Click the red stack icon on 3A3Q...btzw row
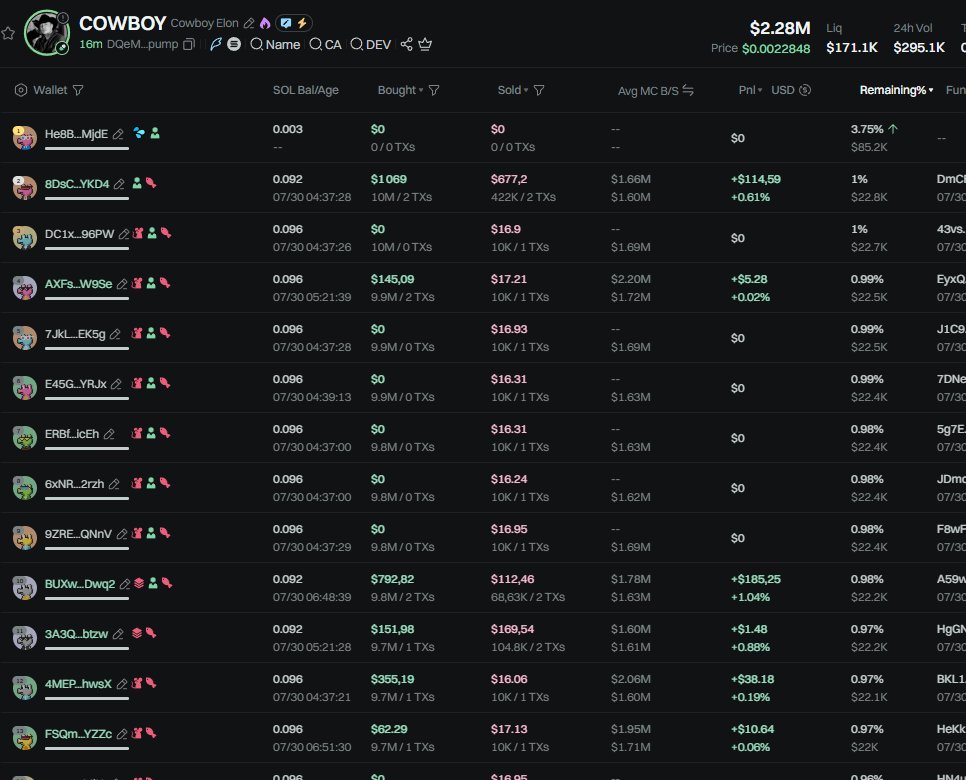The height and width of the screenshot is (780, 966). (x=137, y=632)
